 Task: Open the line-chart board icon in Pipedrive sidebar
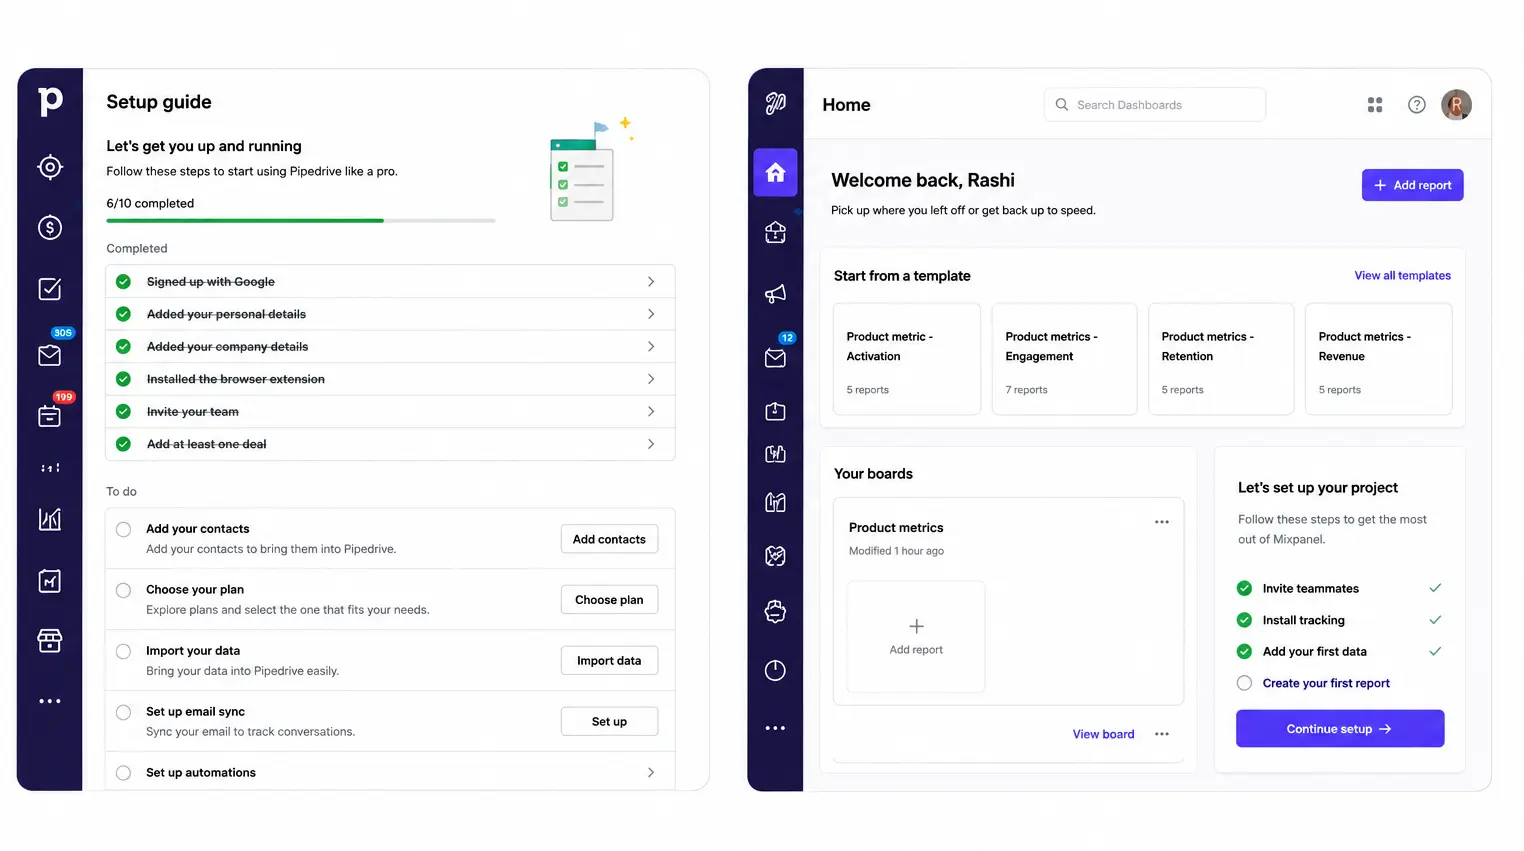[x=50, y=581]
